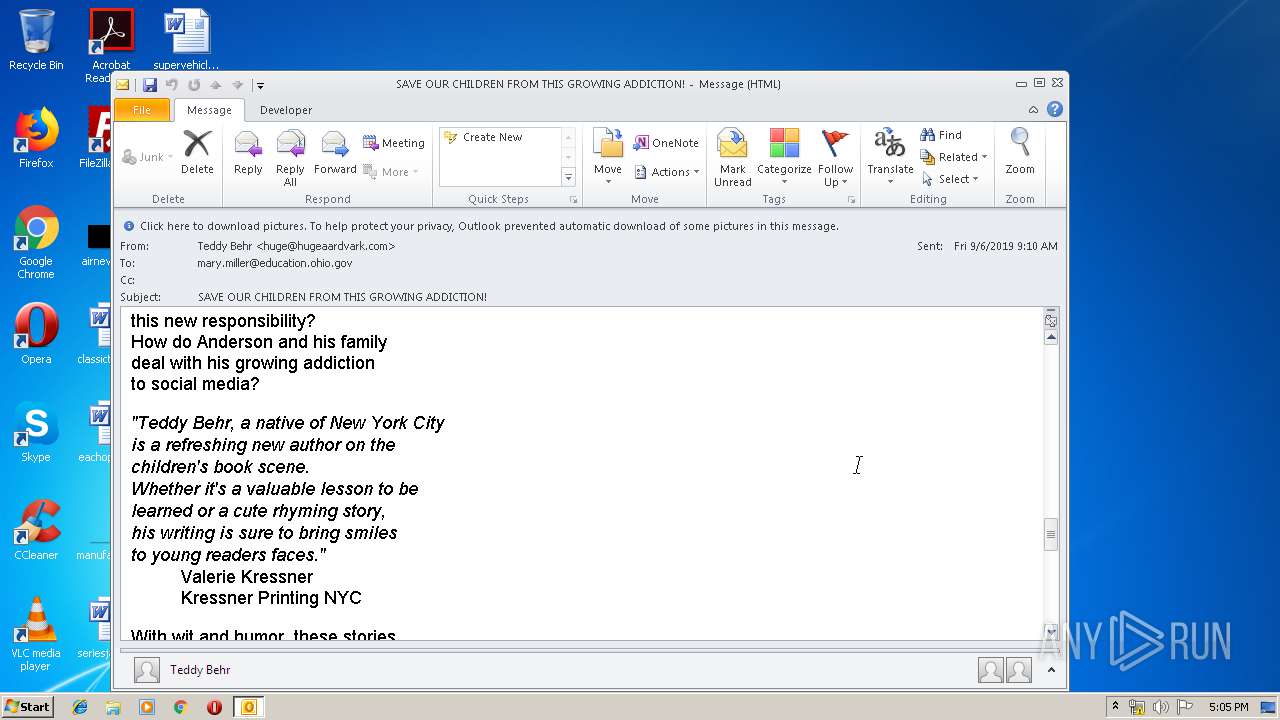Open the Select dropdown
This screenshot has height=720, width=1280.
click(950, 179)
